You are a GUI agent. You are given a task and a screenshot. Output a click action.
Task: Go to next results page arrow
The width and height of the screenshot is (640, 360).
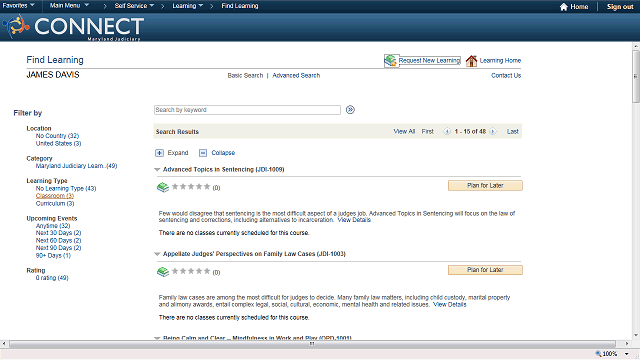(493, 131)
